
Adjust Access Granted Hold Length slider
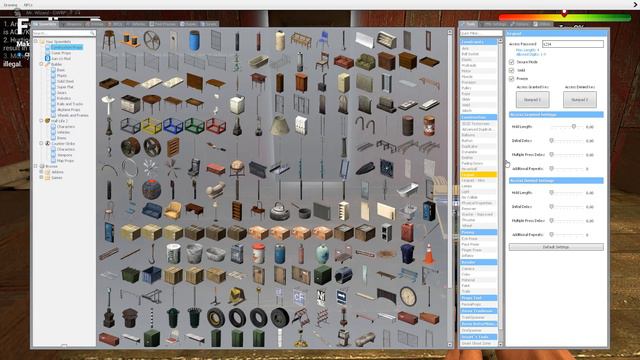tap(573, 127)
